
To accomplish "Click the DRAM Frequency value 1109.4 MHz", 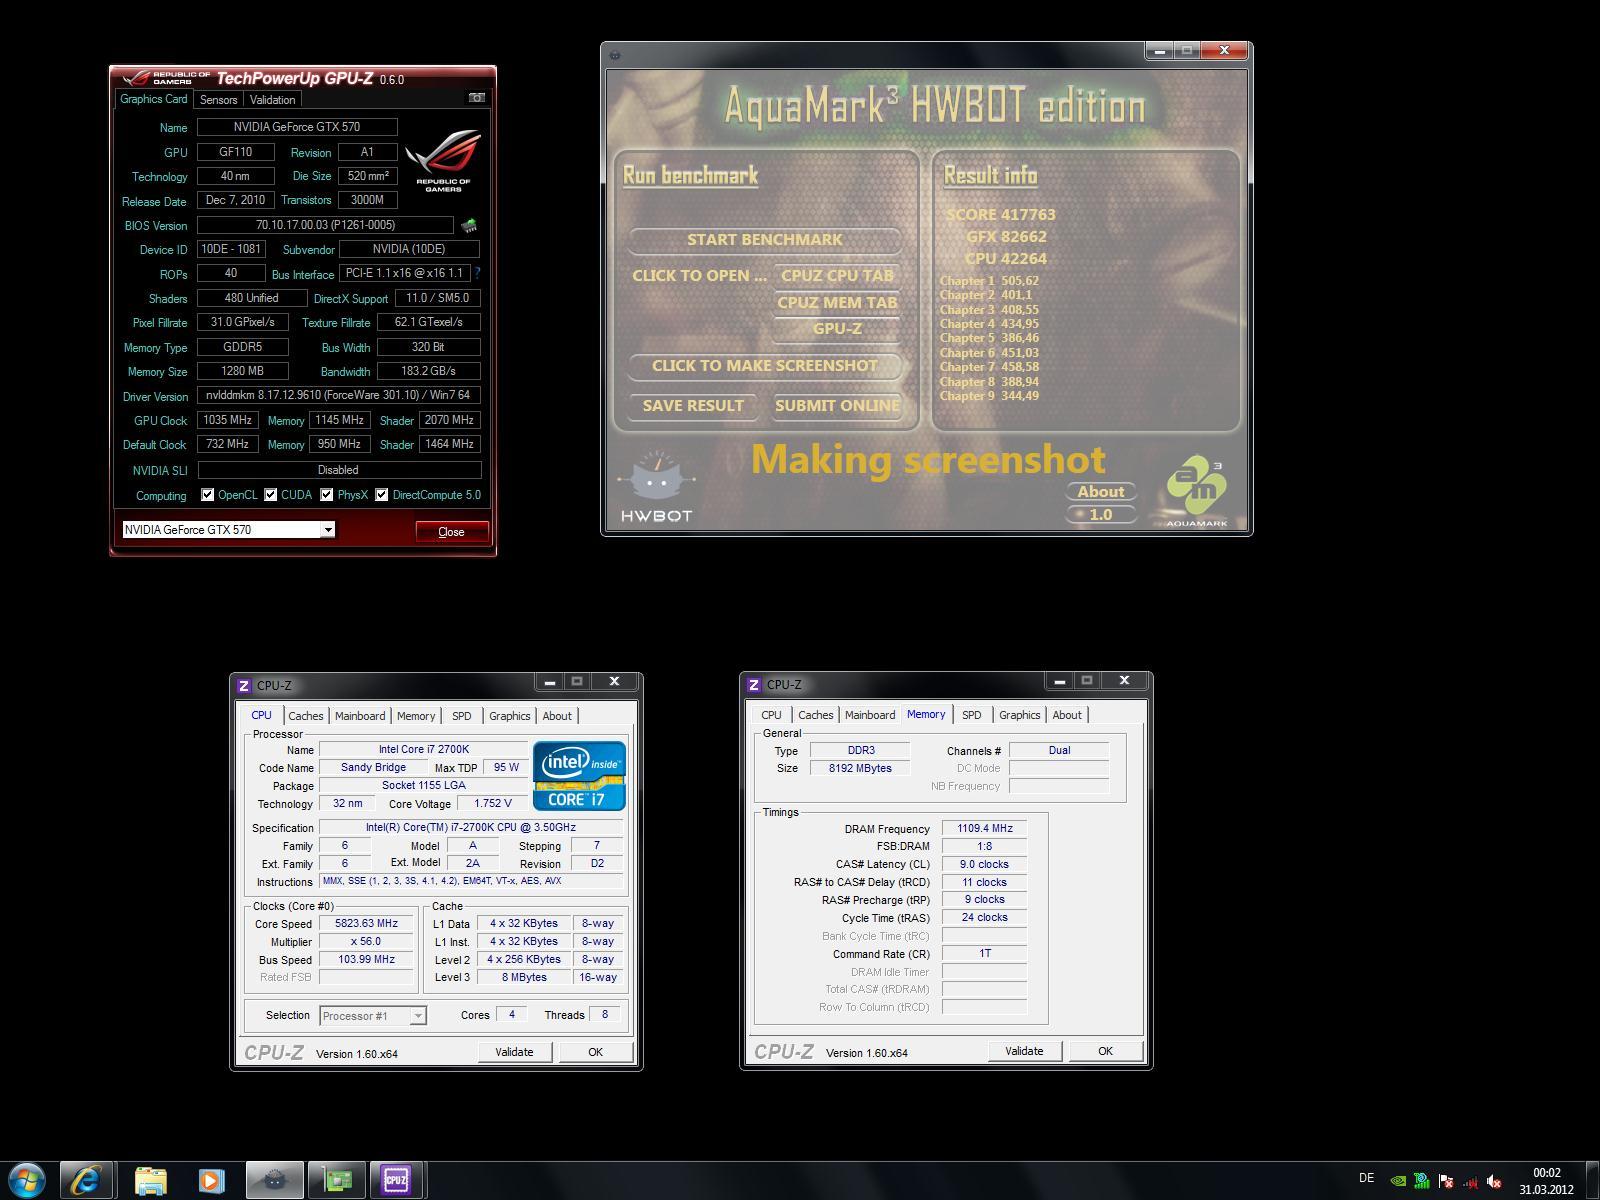I will 984,828.
